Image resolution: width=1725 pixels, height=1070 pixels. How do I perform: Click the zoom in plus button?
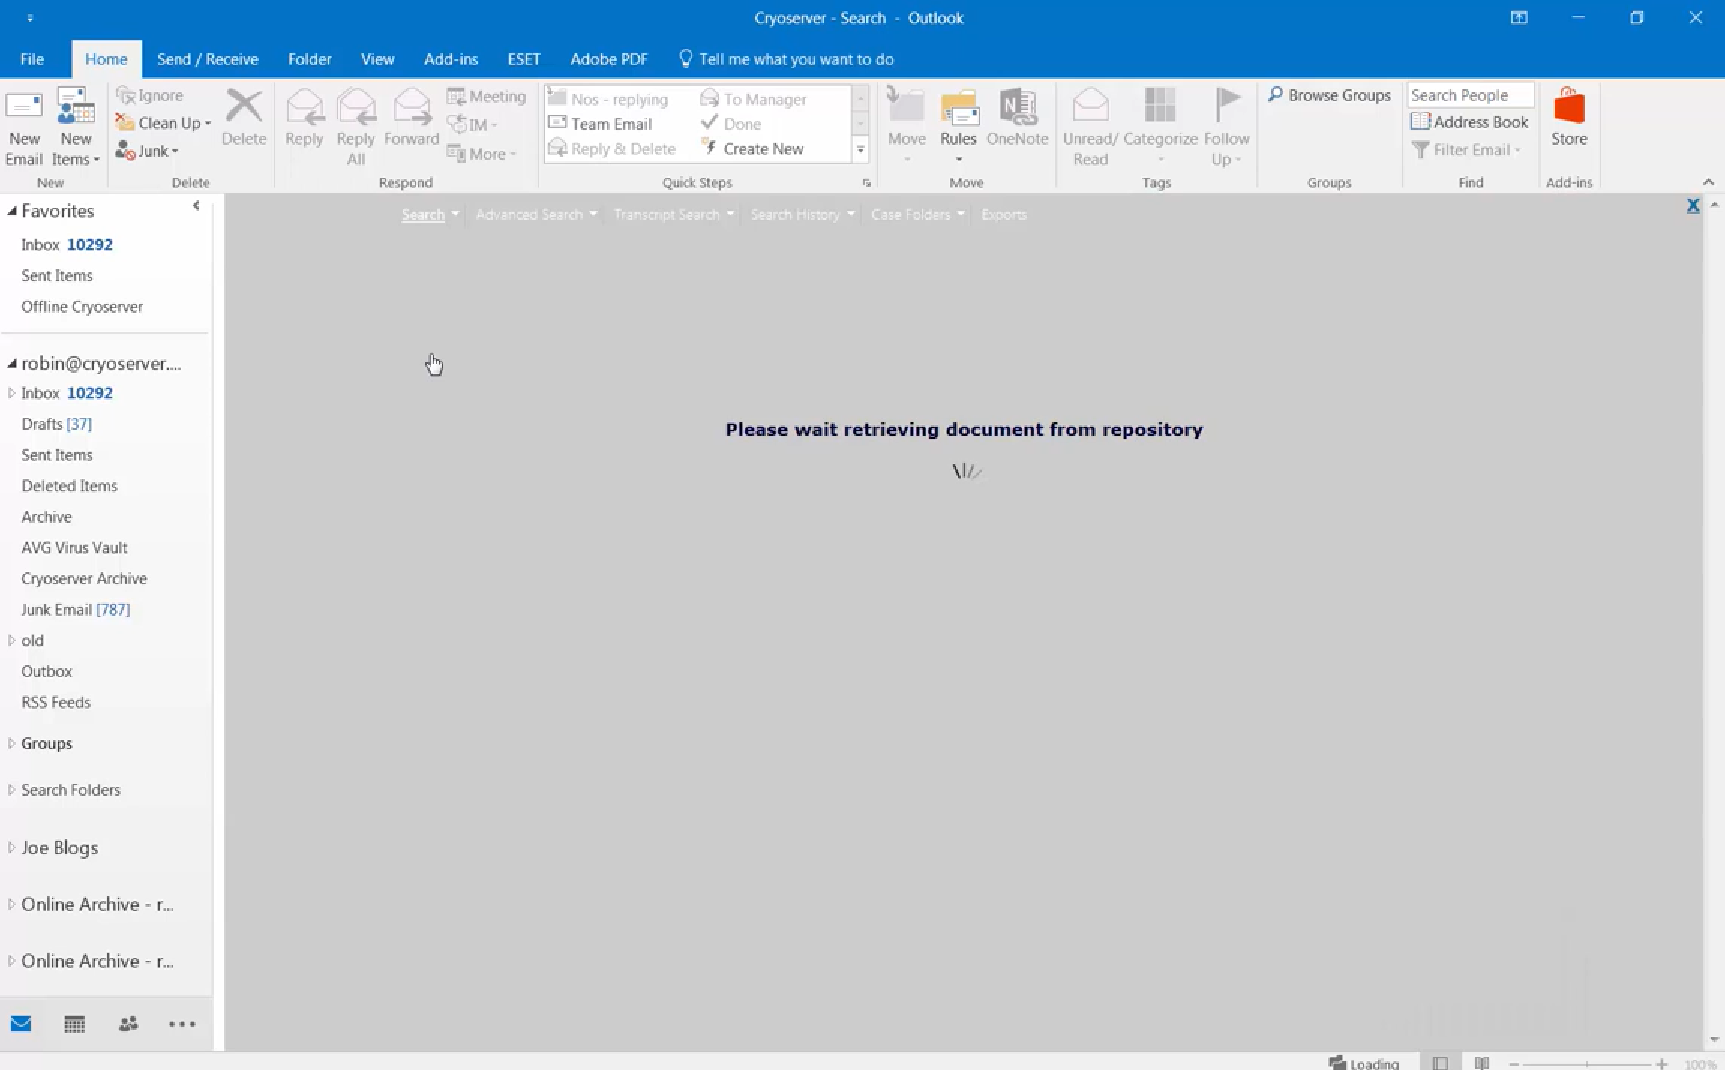[x=1662, y=1064]
